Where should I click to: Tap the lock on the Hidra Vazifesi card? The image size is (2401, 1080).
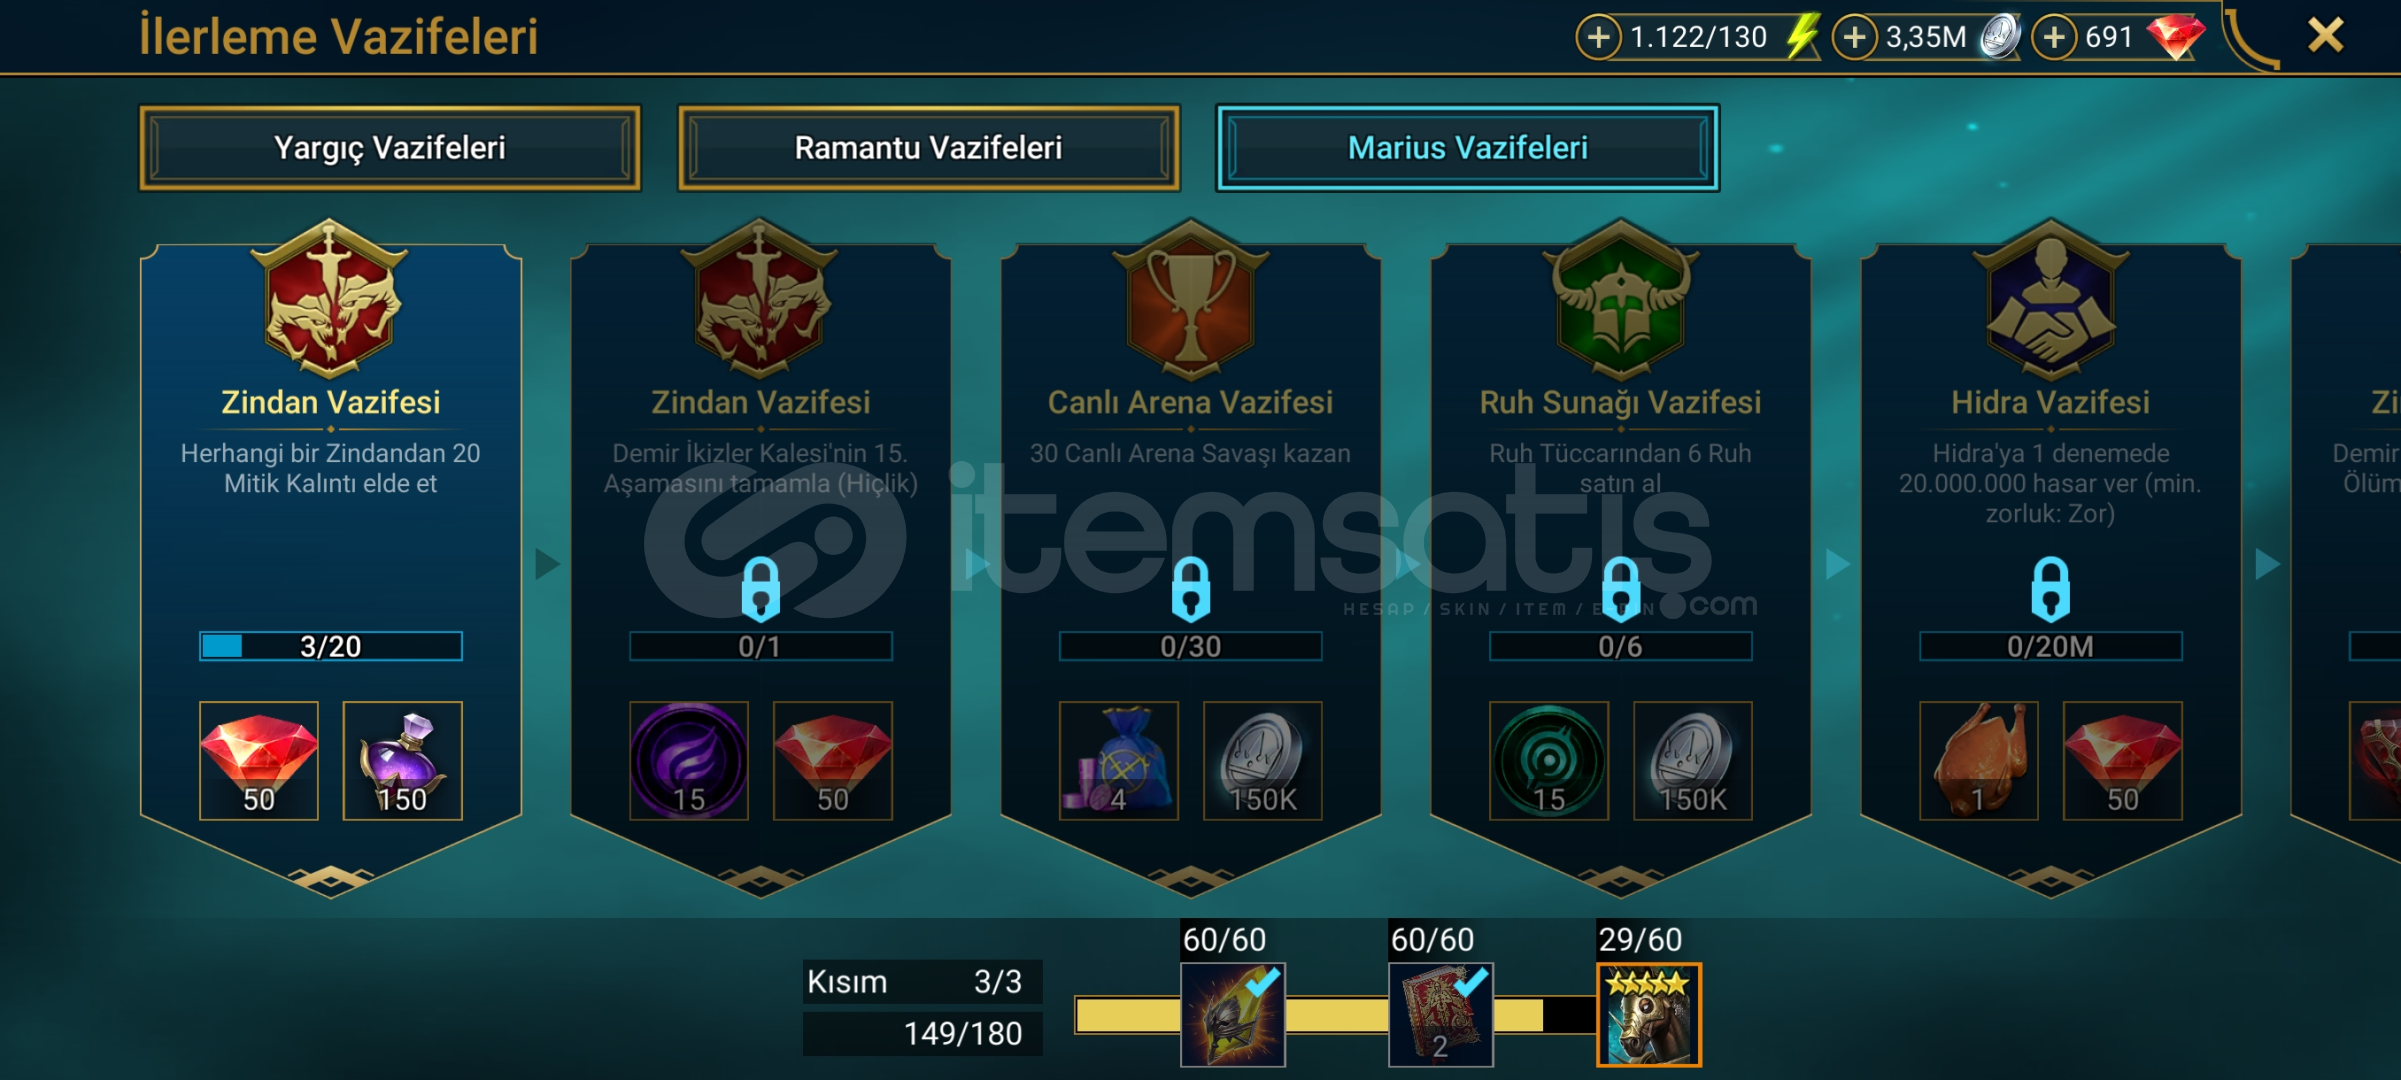coord(2050,589)
